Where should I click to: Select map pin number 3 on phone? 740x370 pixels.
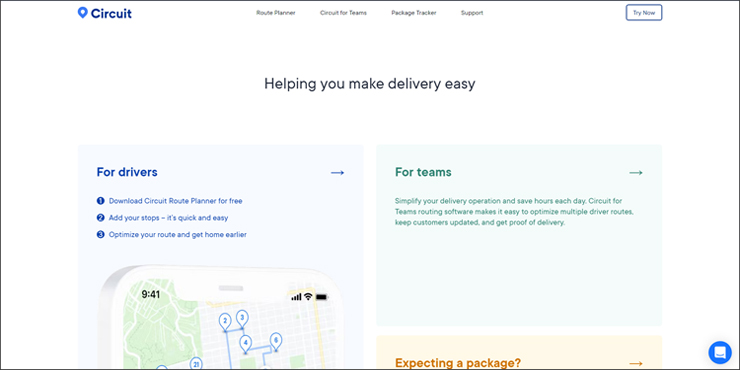coord(242,319)
